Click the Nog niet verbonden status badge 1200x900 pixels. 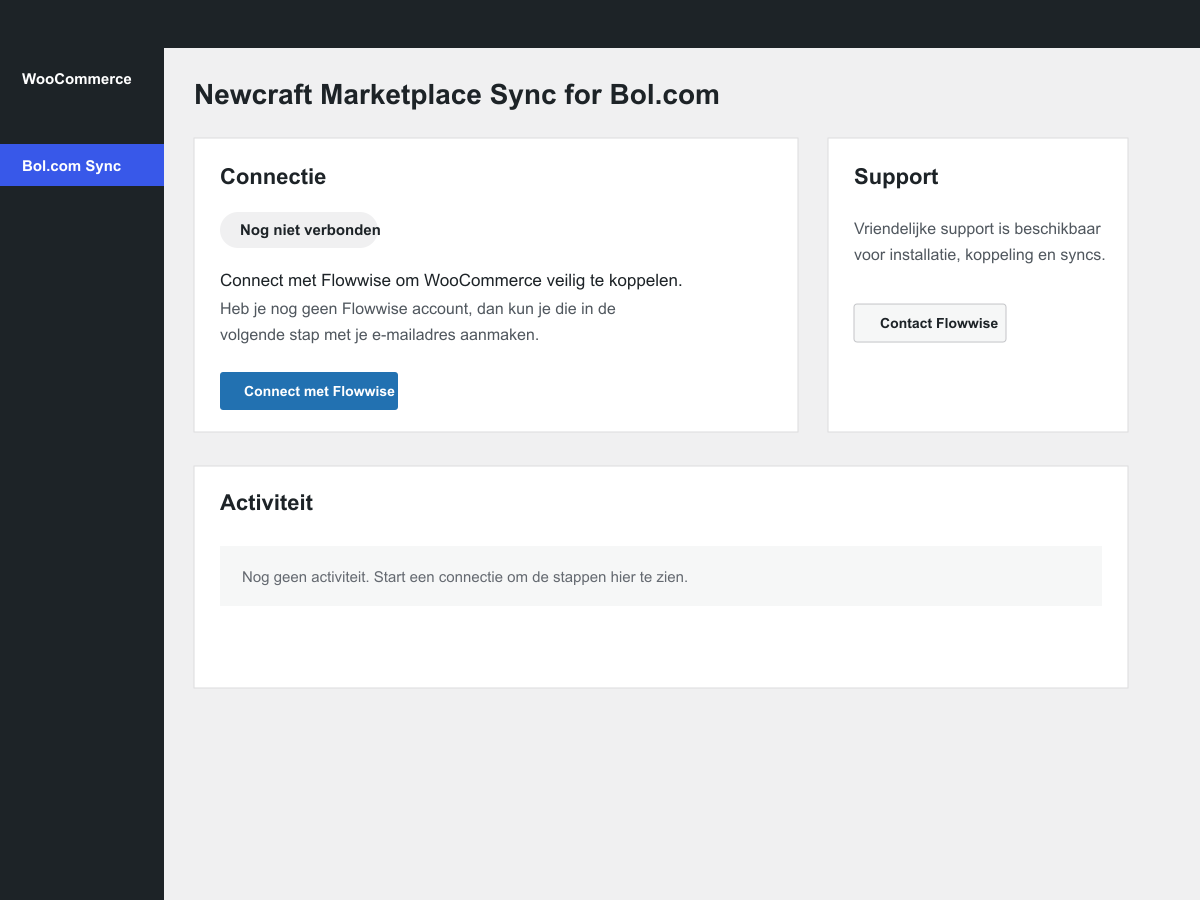pyautogui.click(x=299, y=230)
